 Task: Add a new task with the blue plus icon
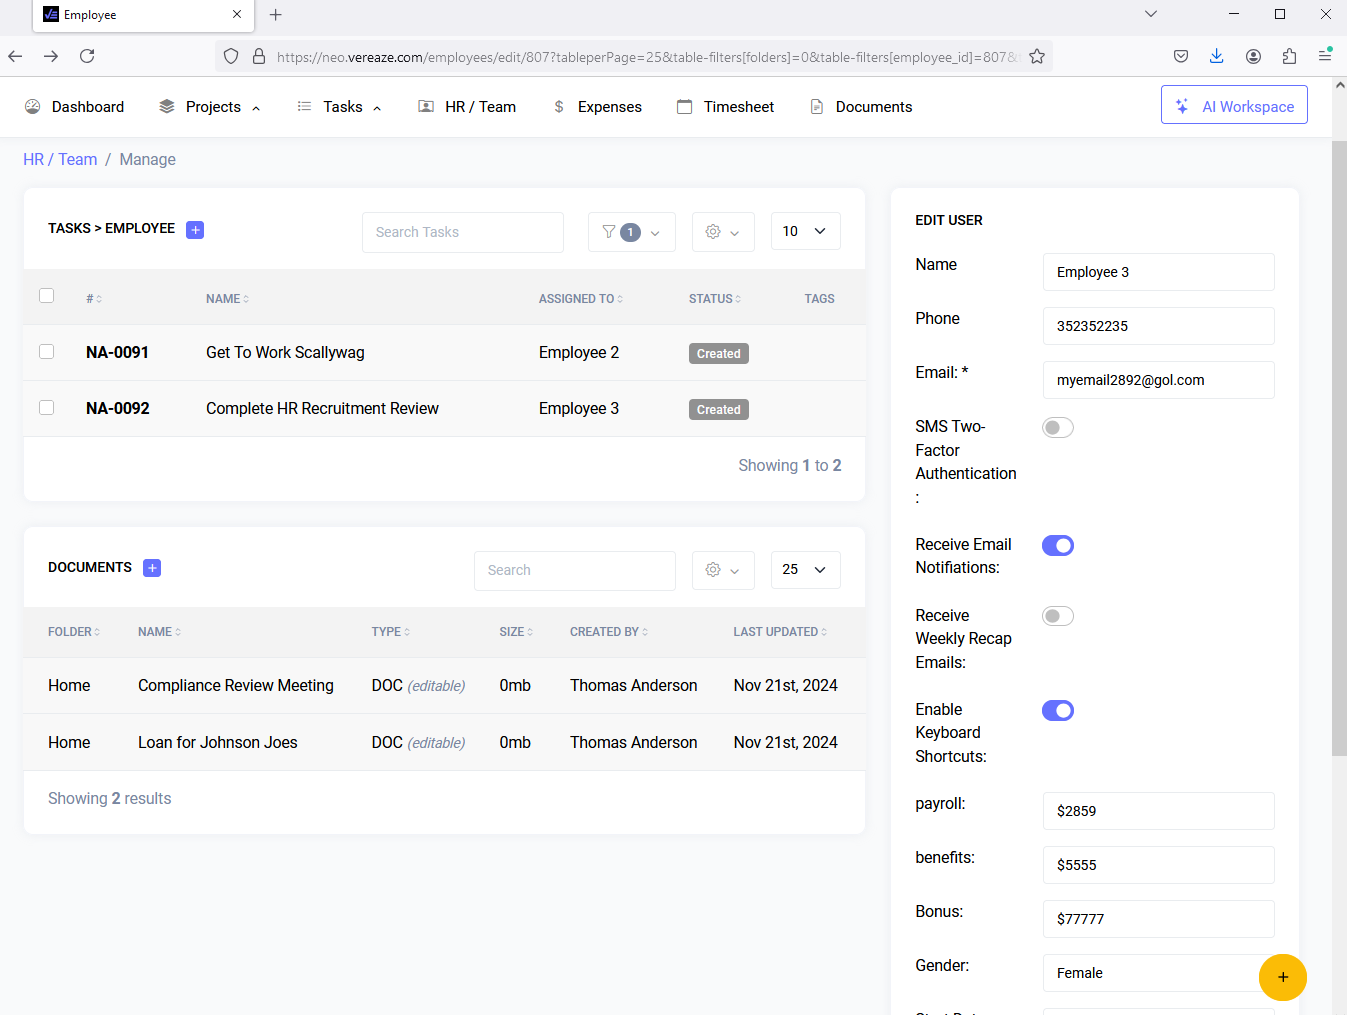(x=195, y=229)
